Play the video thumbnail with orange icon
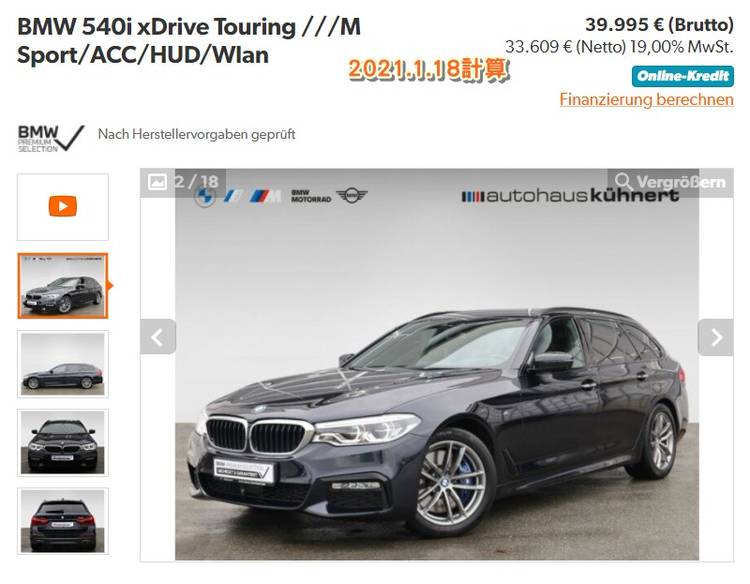 coord(63,207)
